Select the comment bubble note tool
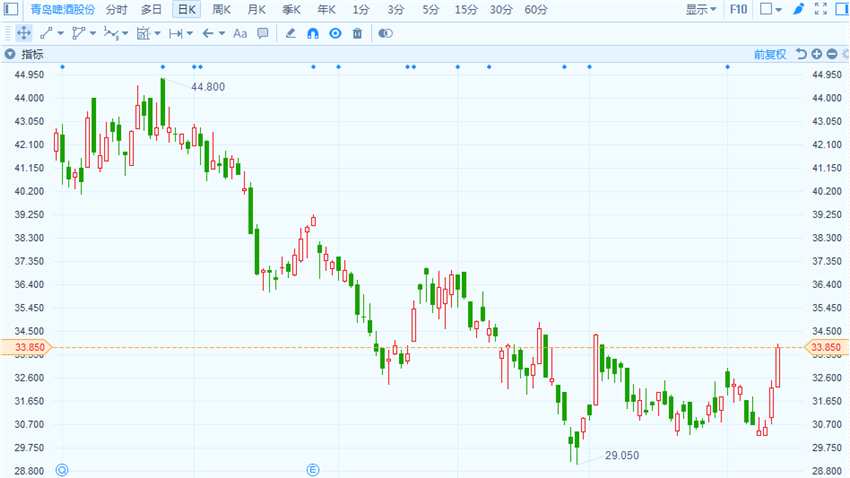This screenshot has width=850, height=478. 262,34
